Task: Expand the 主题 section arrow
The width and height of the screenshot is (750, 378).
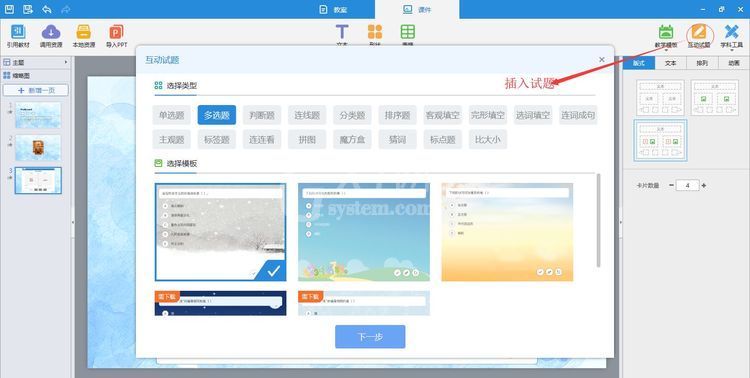Action: point(66,62)
